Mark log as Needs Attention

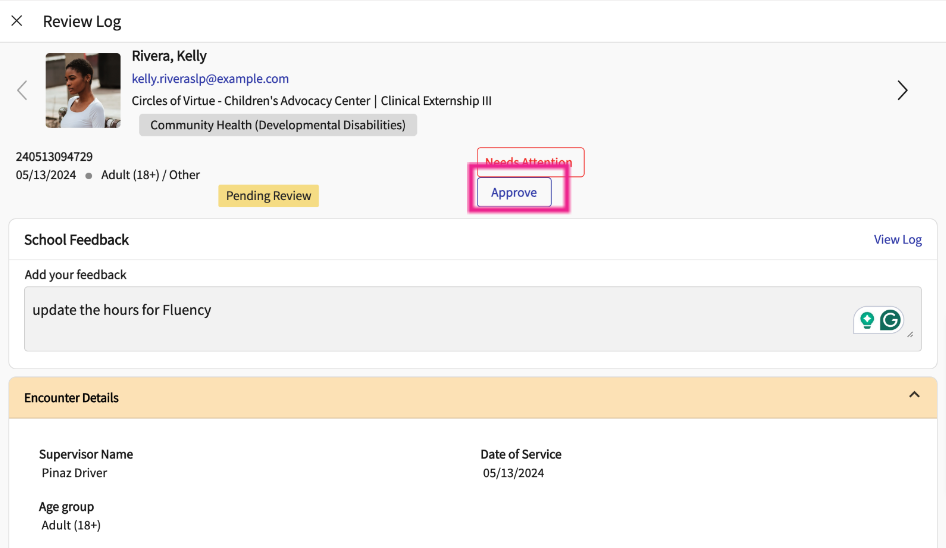pos(529,162)
